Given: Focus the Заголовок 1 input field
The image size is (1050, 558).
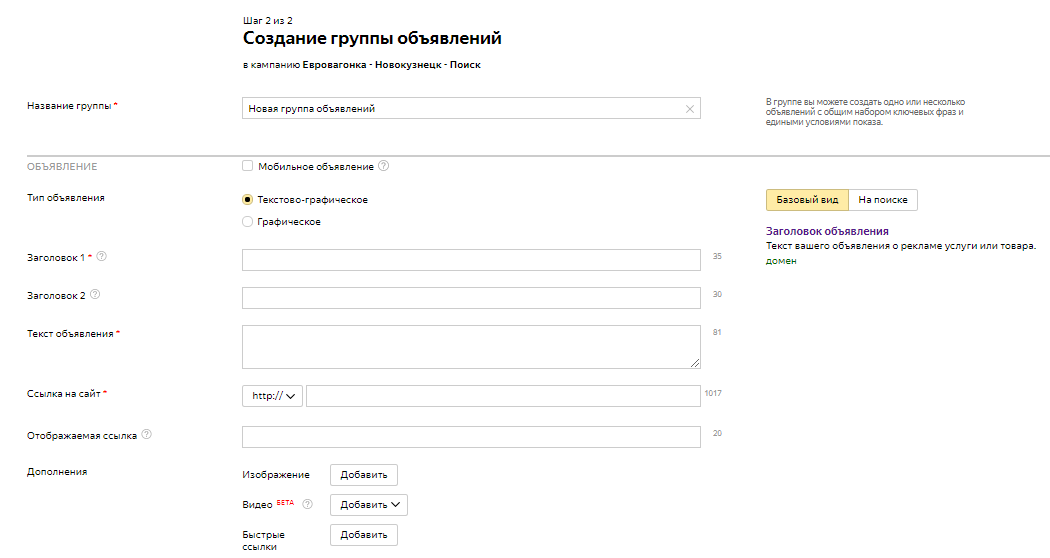Looking at the screenshot, I should pos(471,260).
